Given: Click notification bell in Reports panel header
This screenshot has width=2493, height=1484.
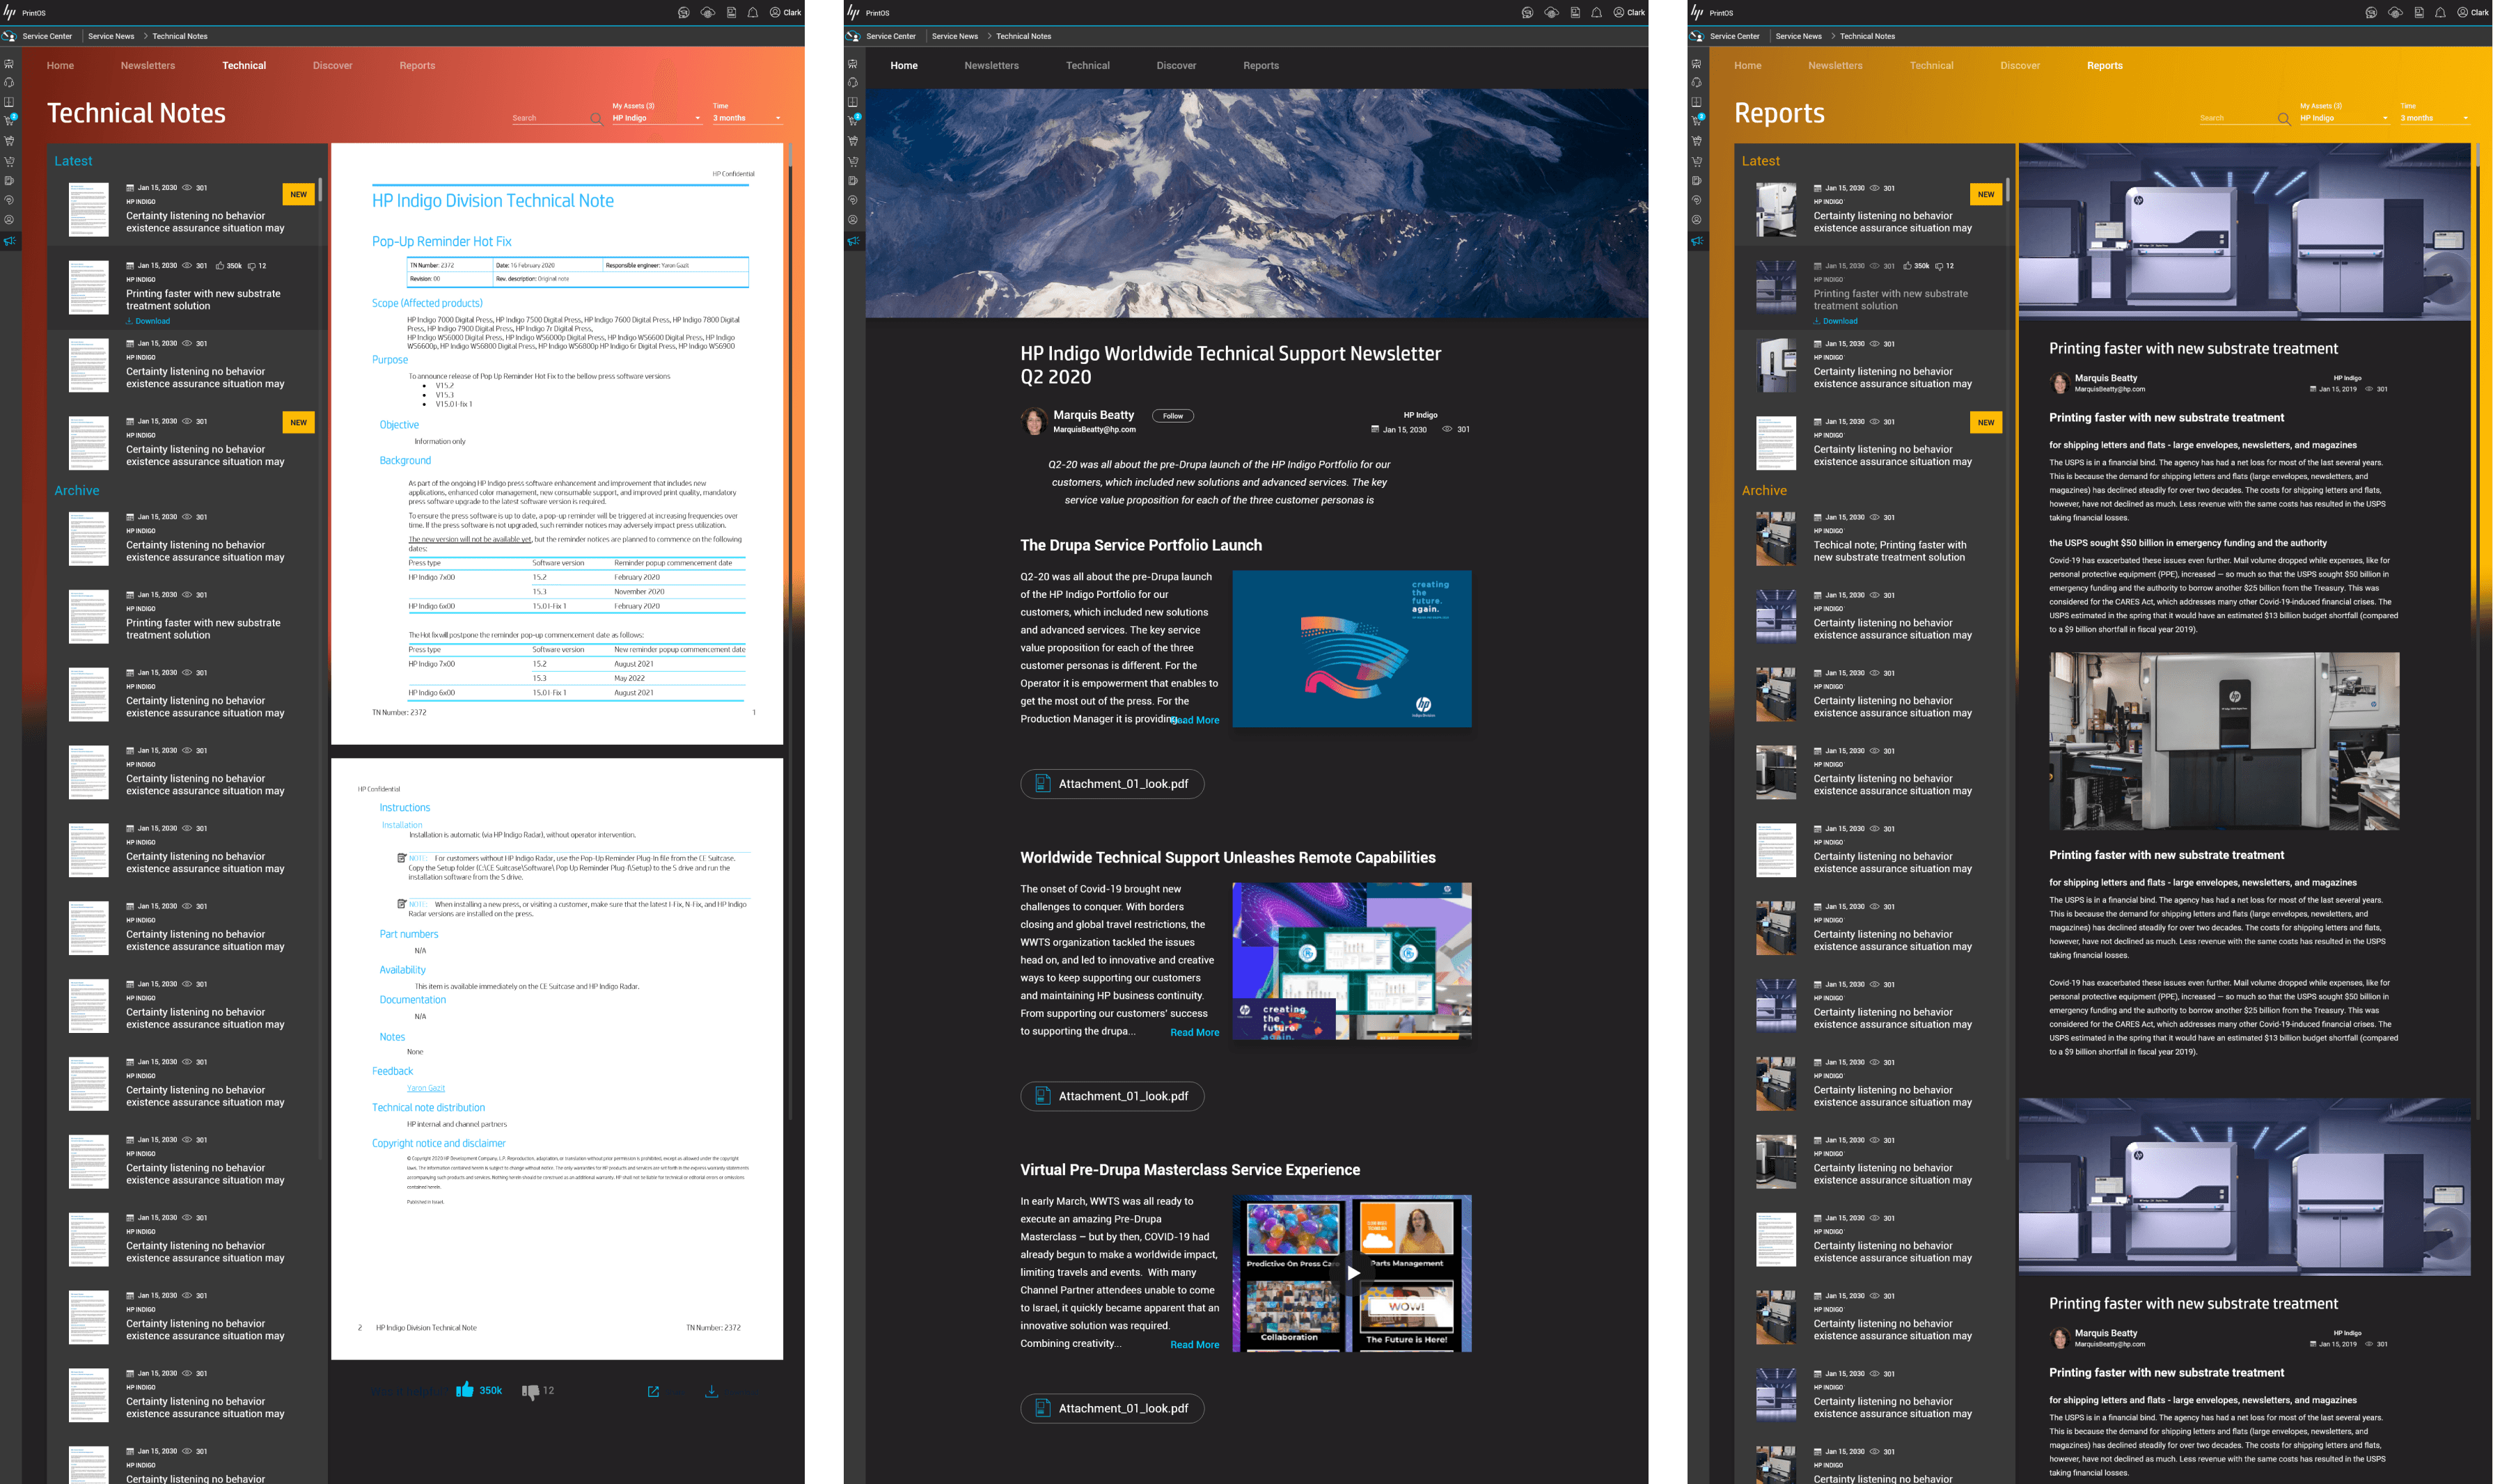Looking at the screenshot, I should pos(2440,13).
